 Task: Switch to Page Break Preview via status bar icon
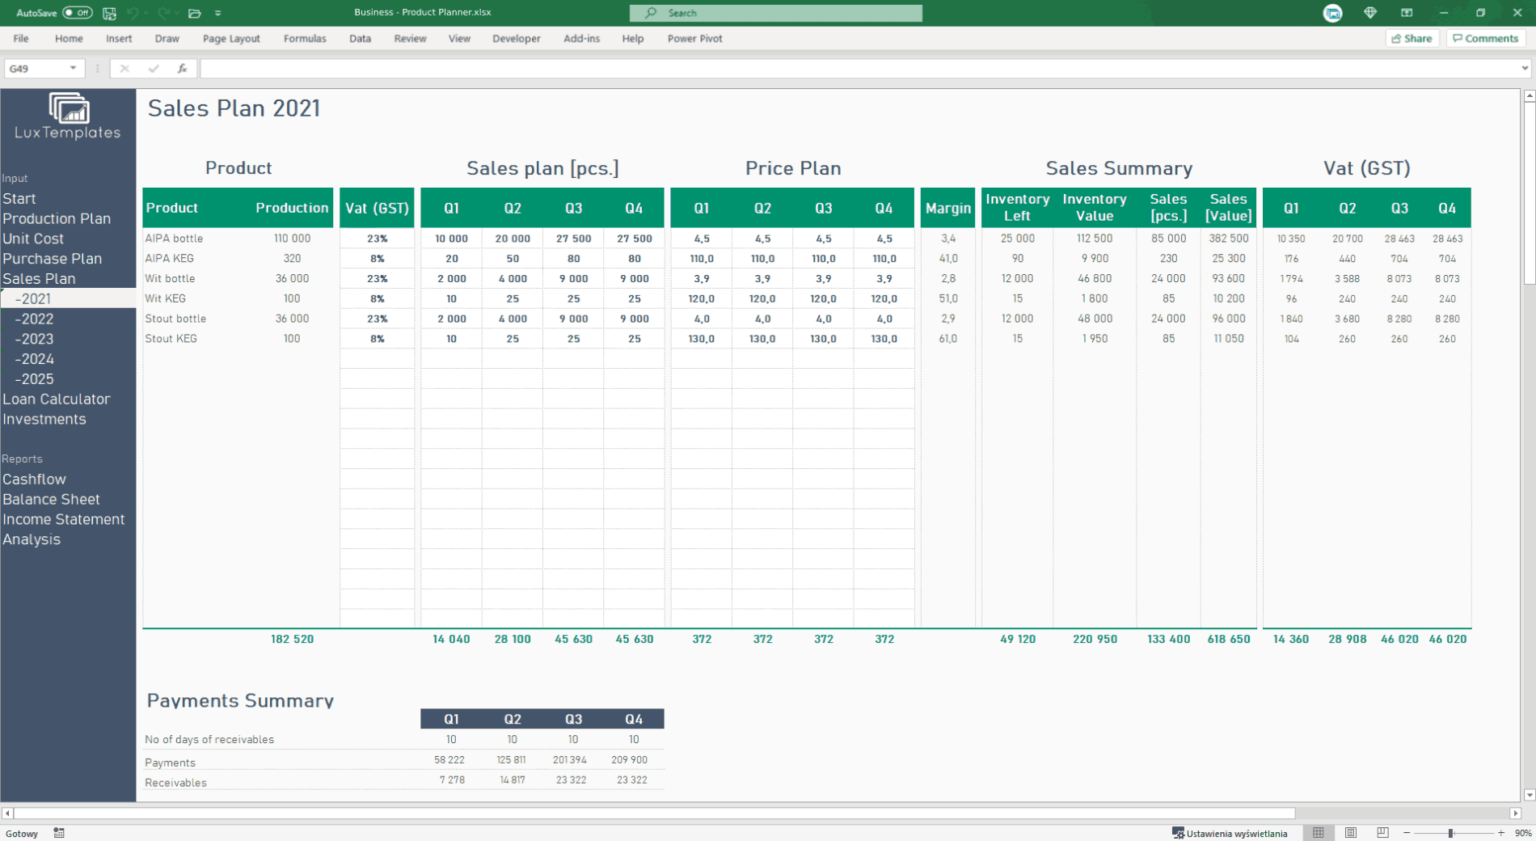1381,832
